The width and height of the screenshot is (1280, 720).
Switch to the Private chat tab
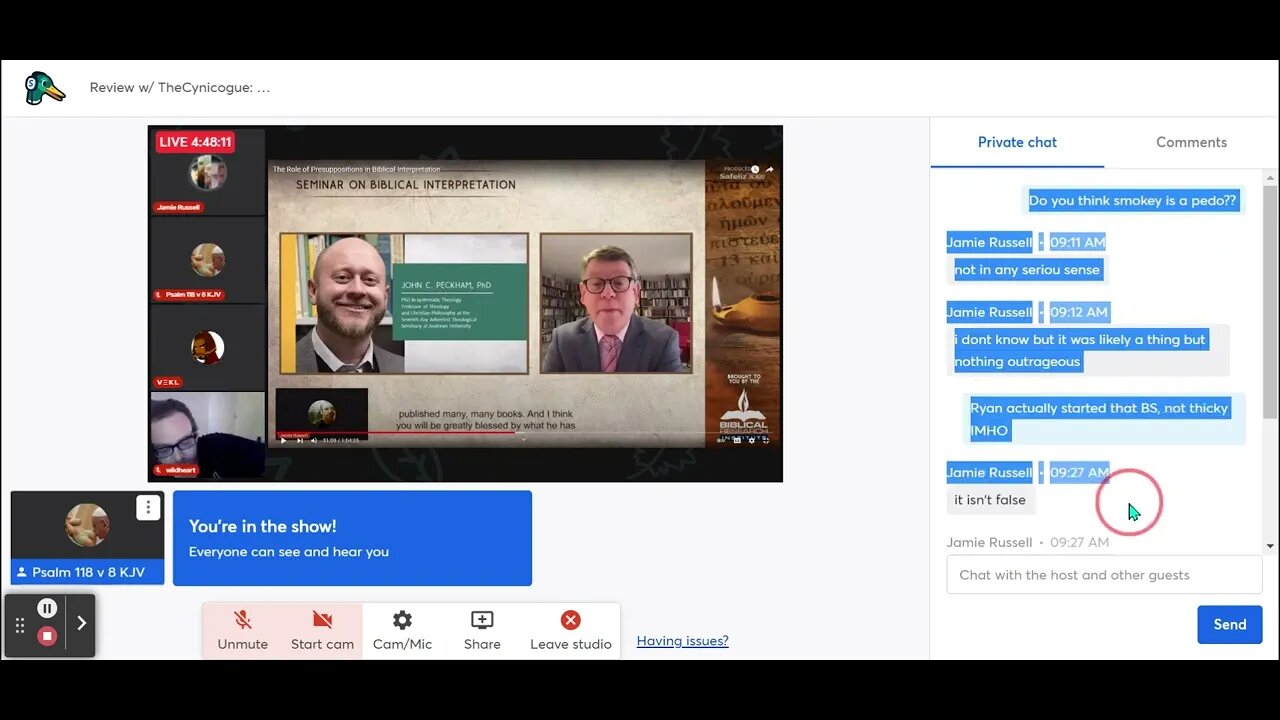[x=1017, y=142]
